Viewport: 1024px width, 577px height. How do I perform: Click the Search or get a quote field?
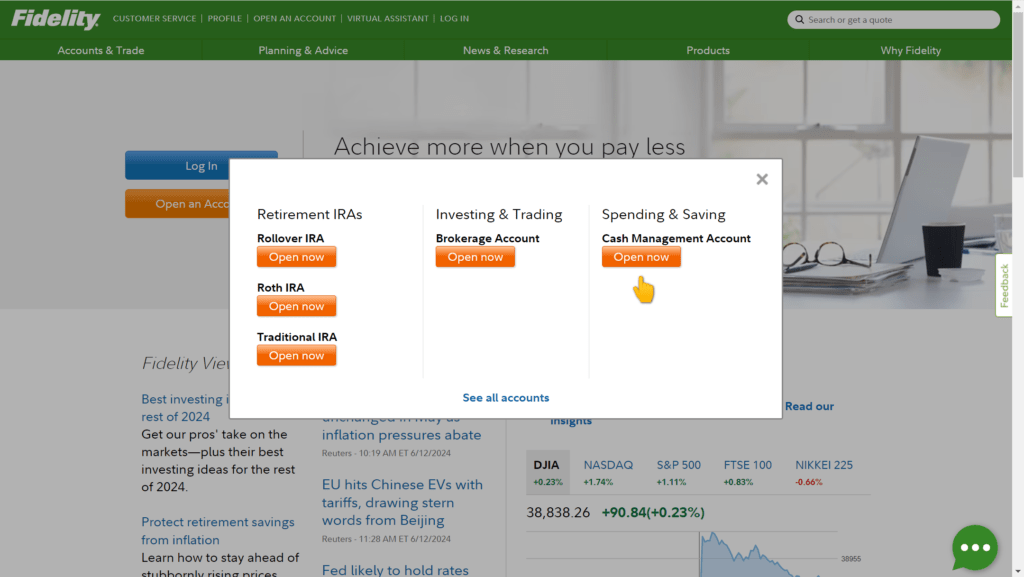[893, 20]
